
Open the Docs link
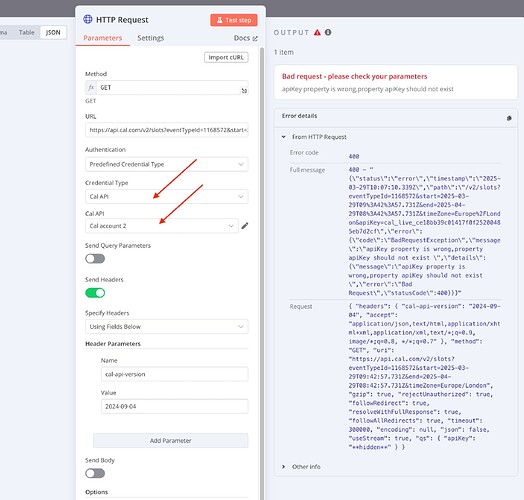click(x=246, y=38)
